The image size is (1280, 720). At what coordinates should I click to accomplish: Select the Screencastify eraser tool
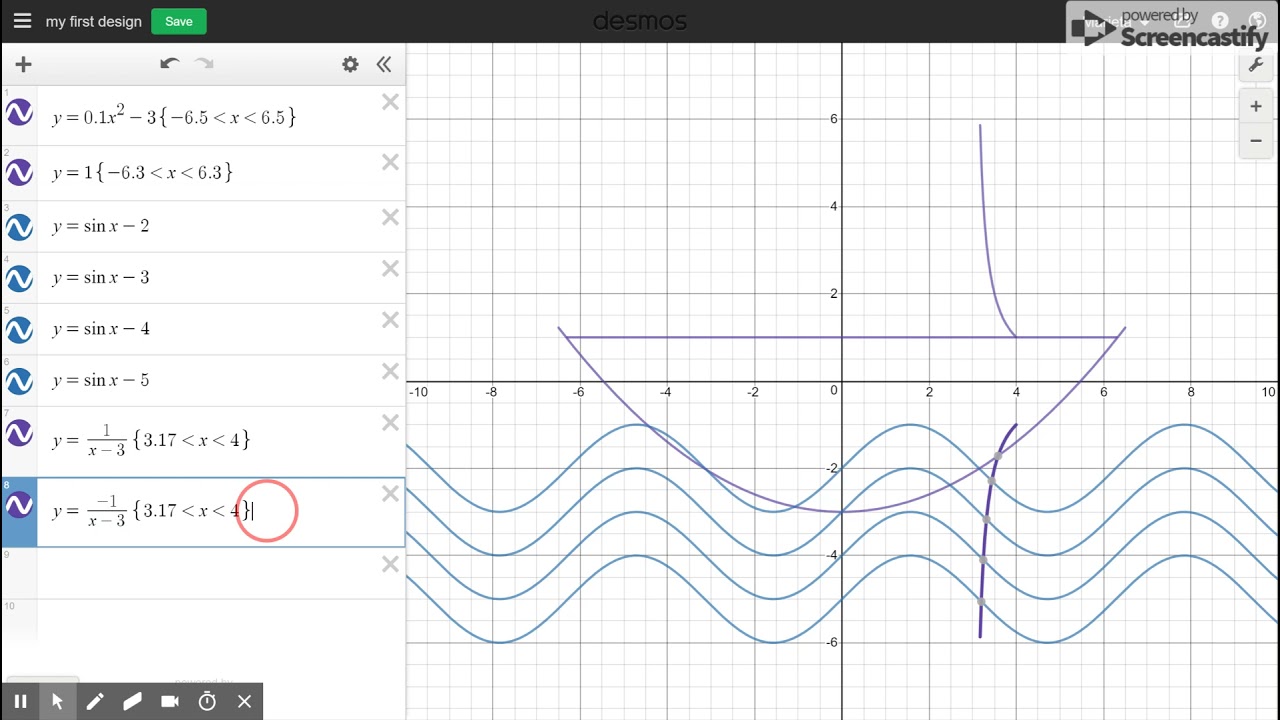(132, 702)
